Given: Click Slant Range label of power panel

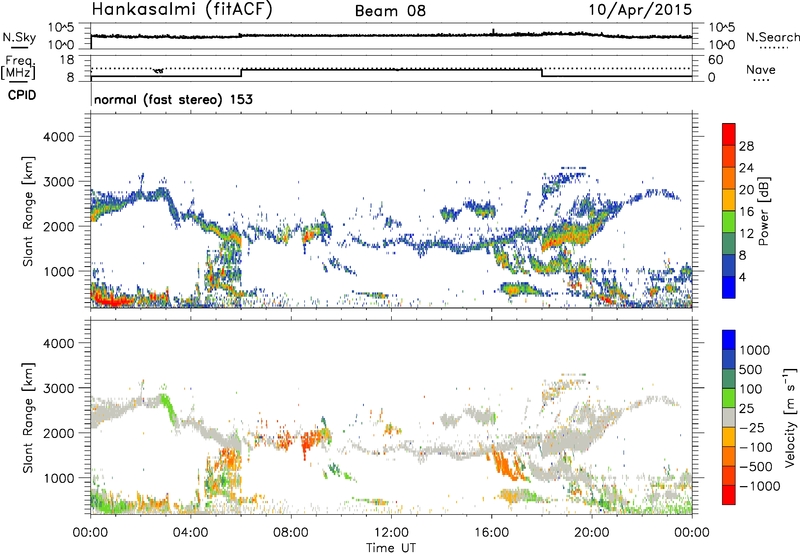Looking at the screenshot, I should 28,211.
